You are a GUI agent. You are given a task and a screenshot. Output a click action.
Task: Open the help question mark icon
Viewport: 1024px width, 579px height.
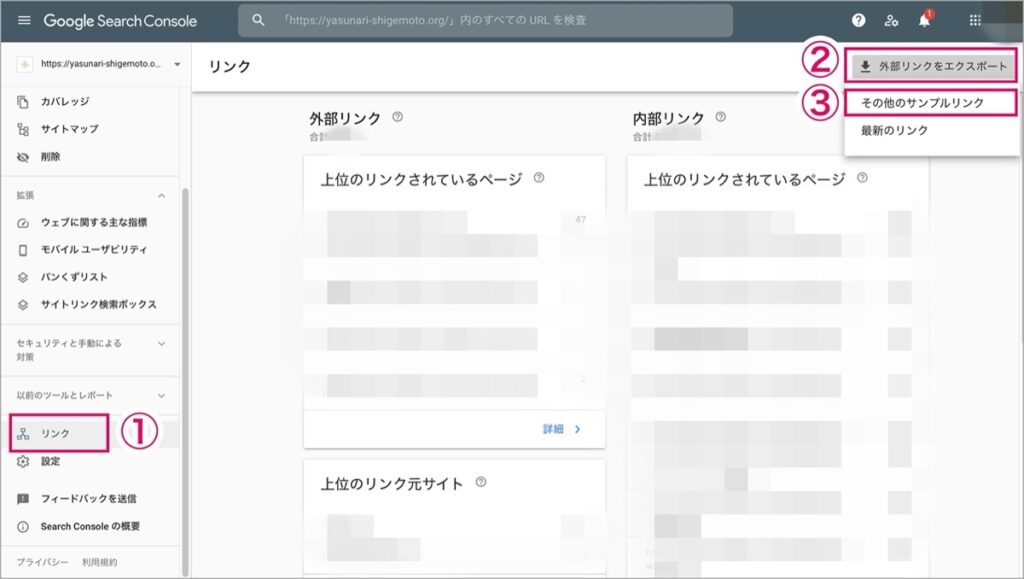(859, 20)
